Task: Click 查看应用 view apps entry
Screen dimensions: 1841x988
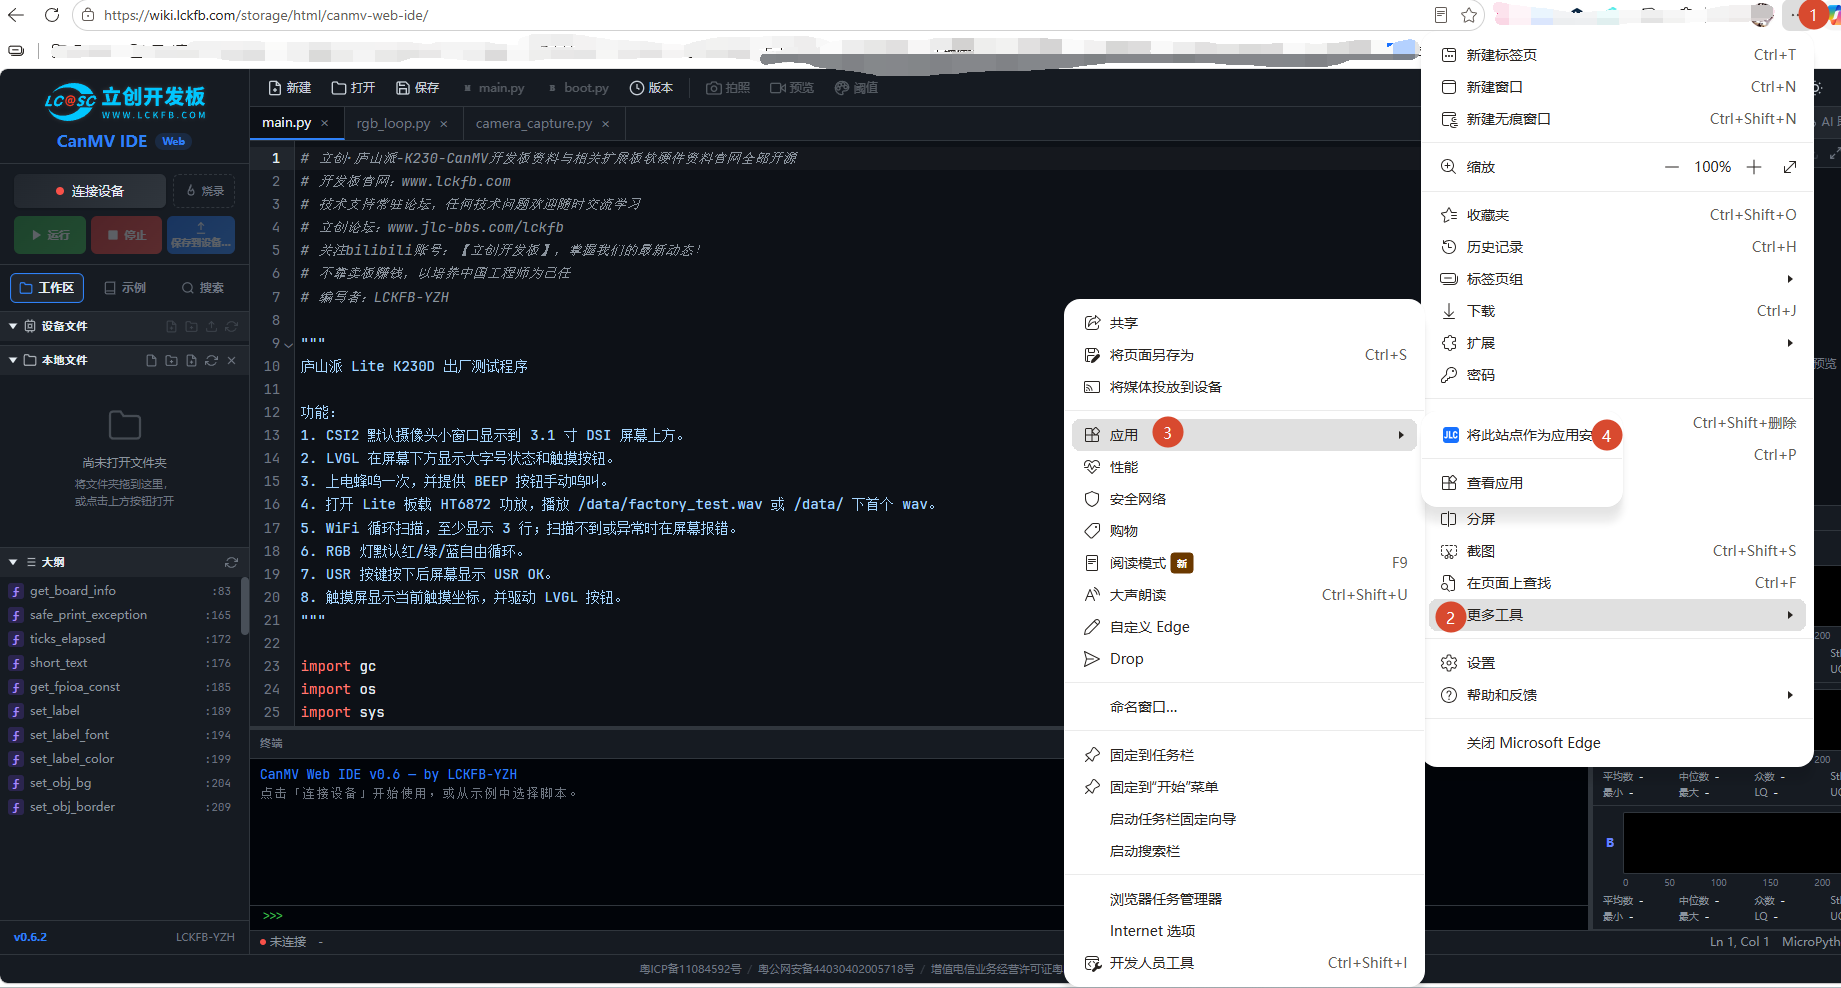Action: (1522, 483)
